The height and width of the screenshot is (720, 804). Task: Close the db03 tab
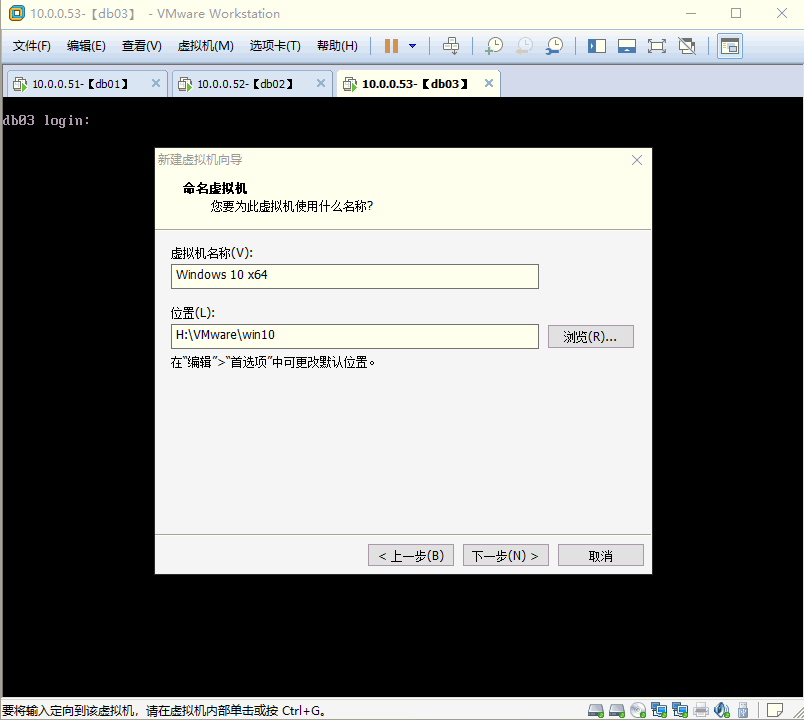(489, 83)
